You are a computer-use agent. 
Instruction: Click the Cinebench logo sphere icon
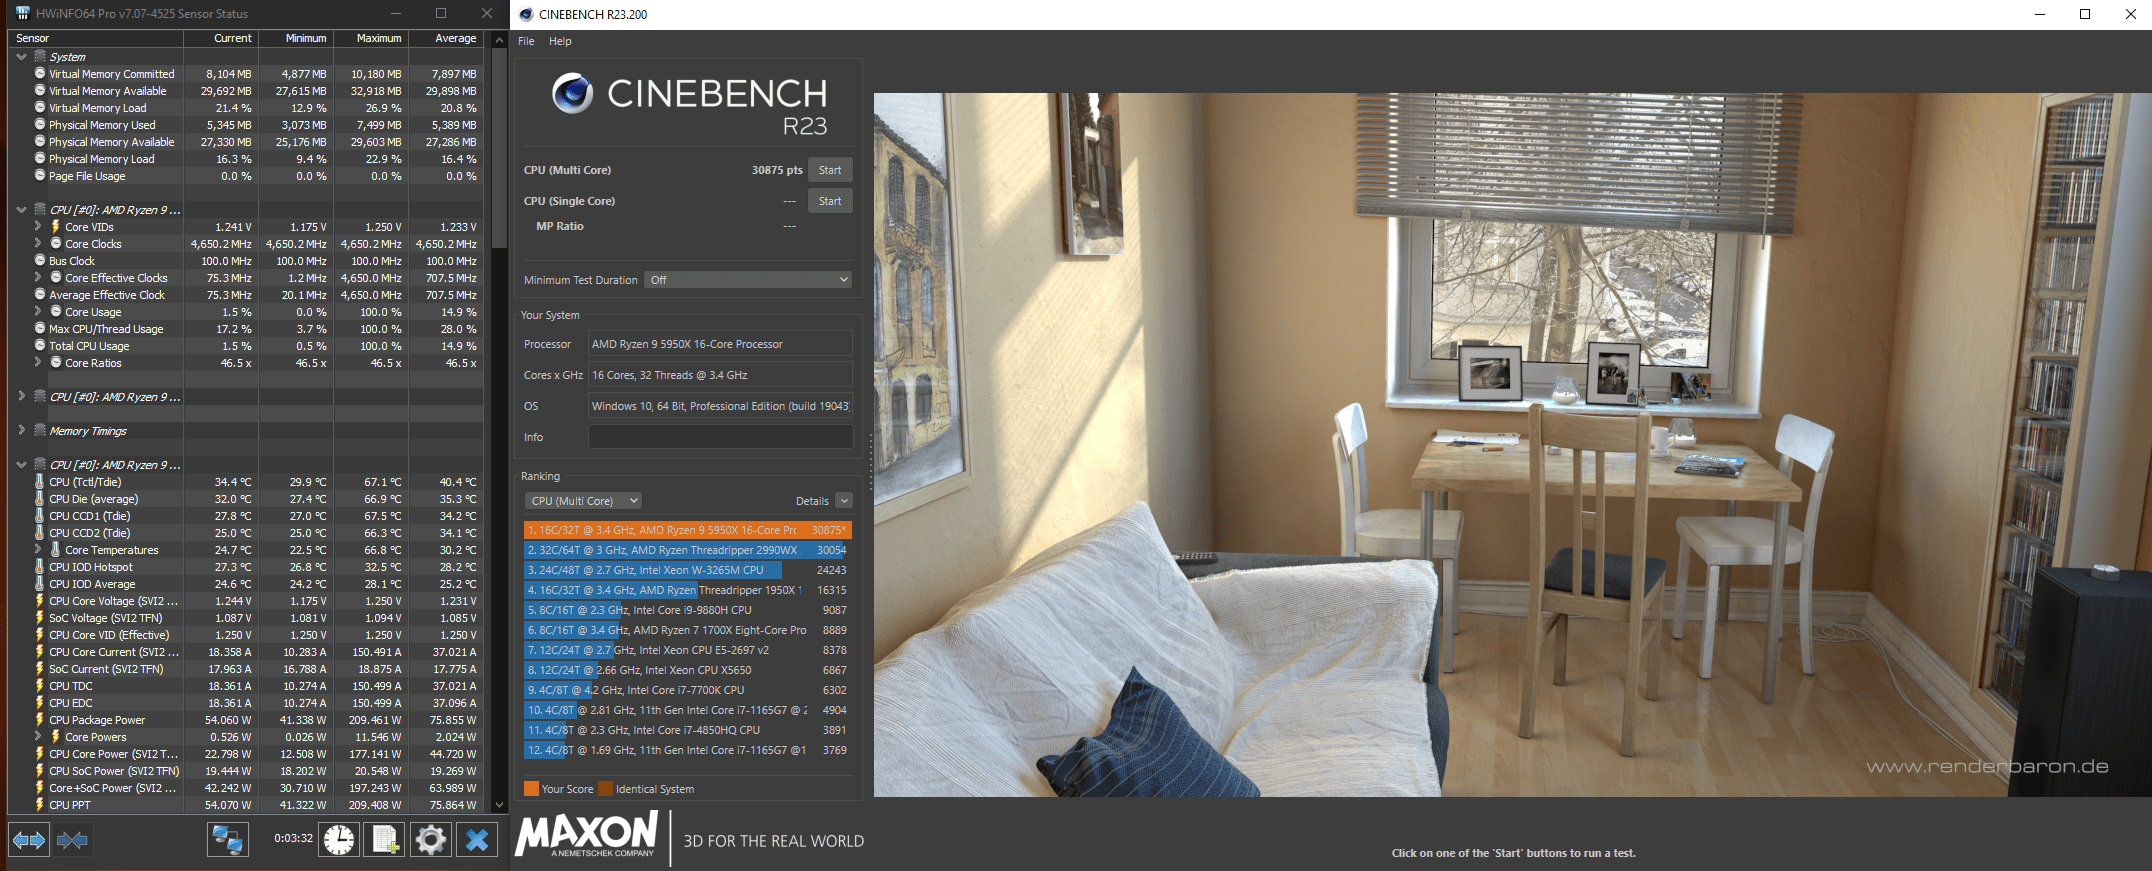(572, 93)
